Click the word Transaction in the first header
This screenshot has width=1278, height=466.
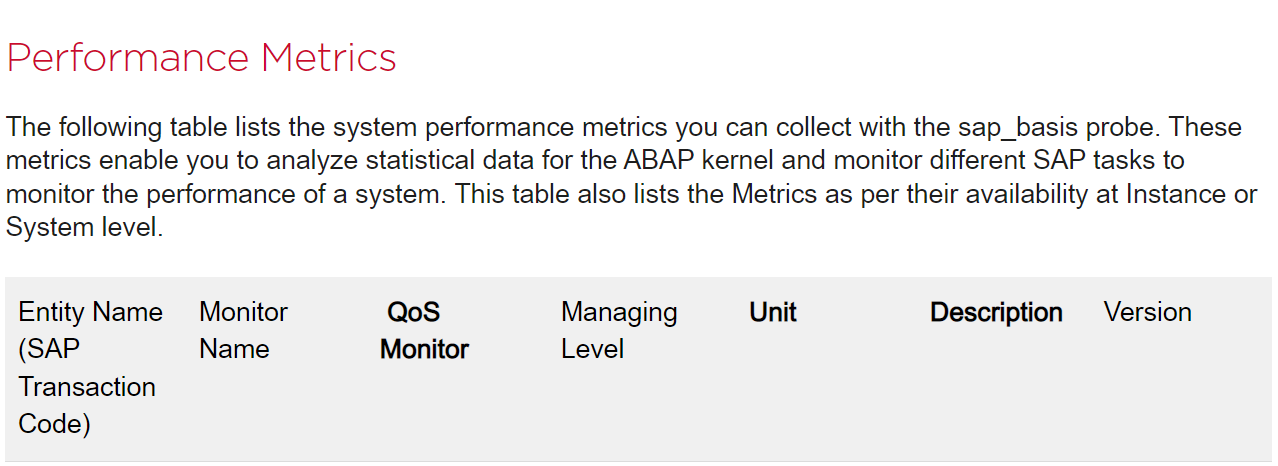pos(87,387)
